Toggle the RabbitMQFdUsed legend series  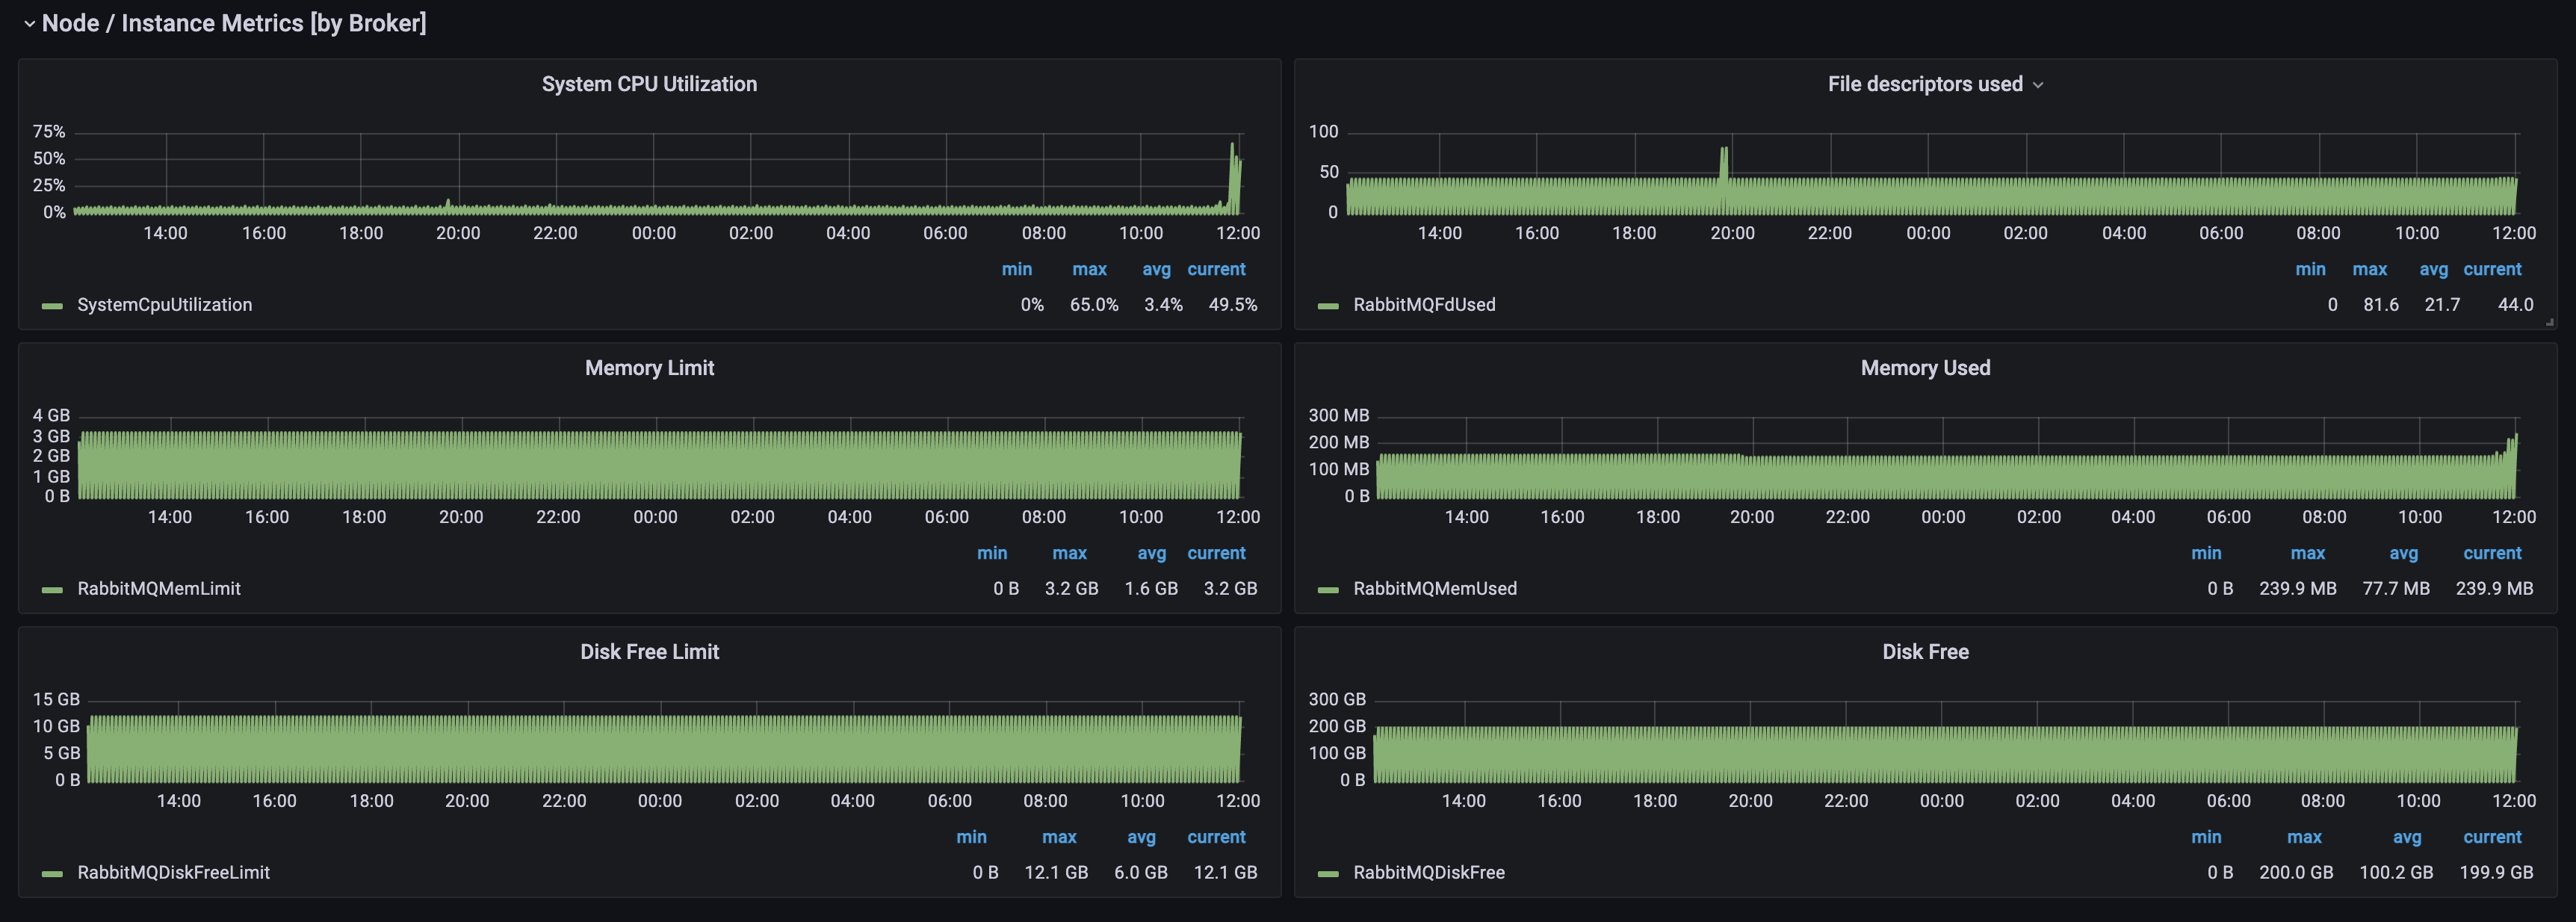point(1424,305)
